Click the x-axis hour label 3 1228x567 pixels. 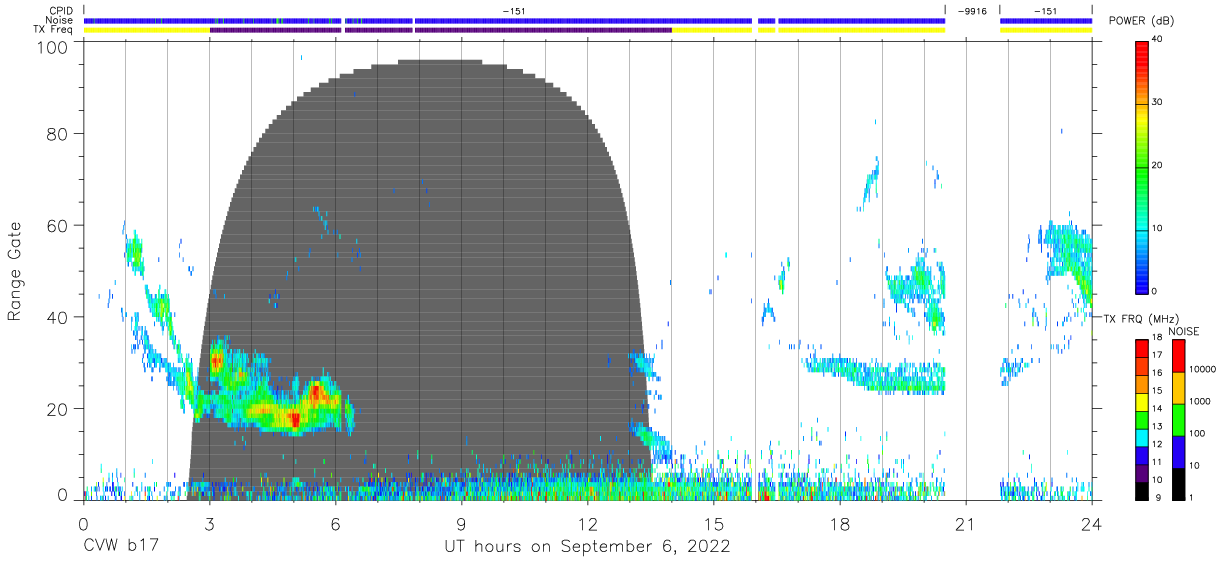tap(210, 524)
